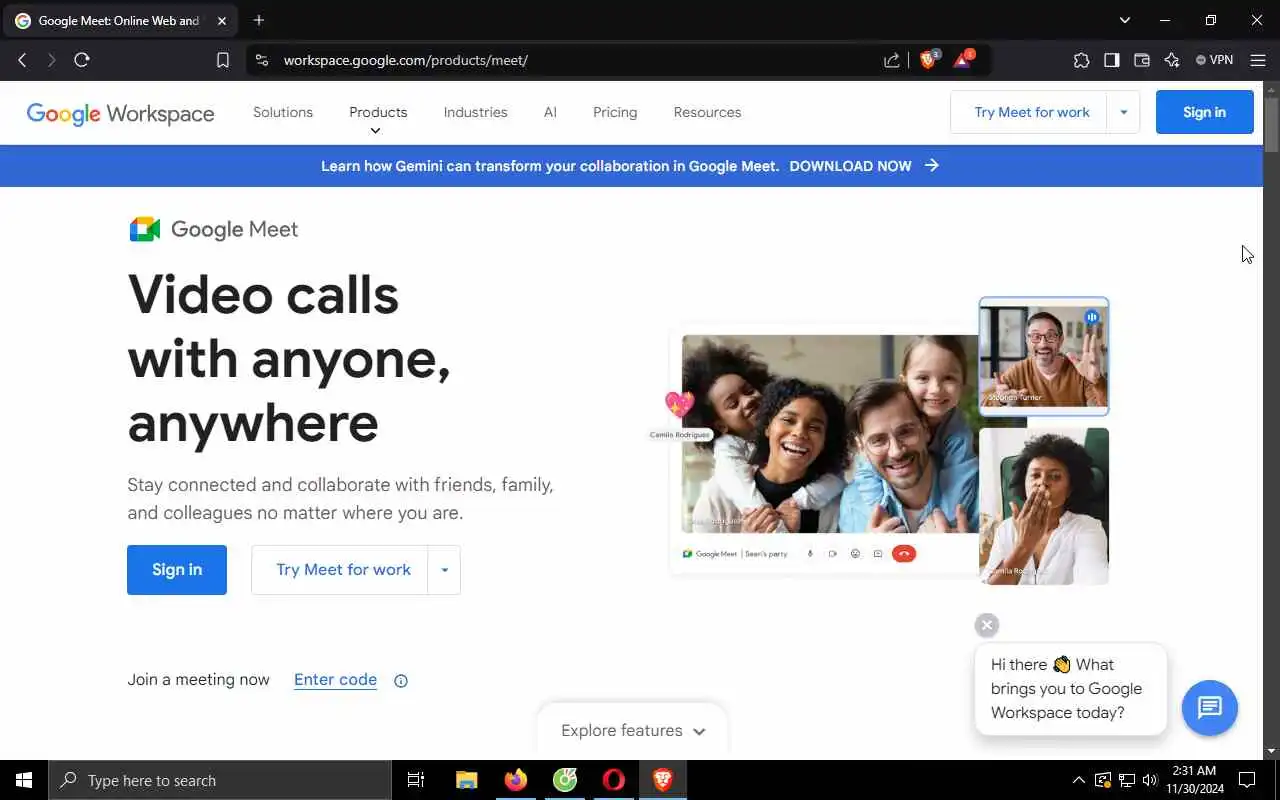The image size is (1280, 800).
Task: Open Brave Shields lion icon
Action: coord(928,60)
